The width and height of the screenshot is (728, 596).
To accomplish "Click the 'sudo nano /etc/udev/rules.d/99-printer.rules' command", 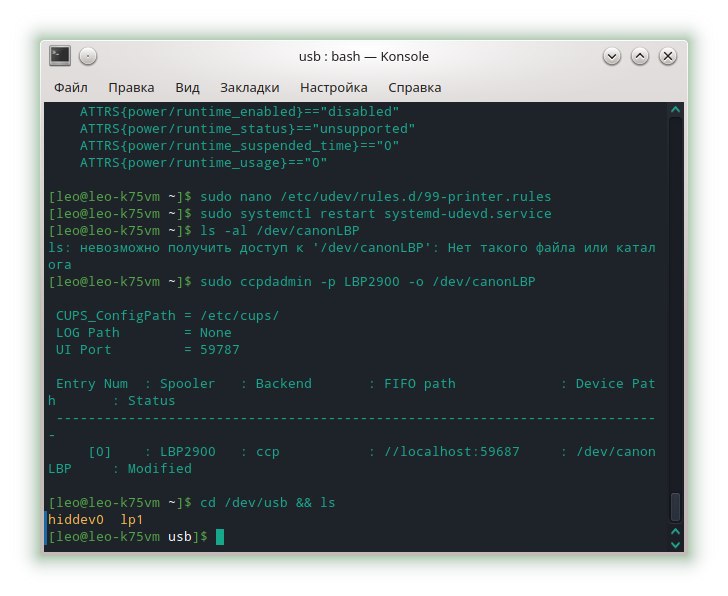I will point(376,197).
